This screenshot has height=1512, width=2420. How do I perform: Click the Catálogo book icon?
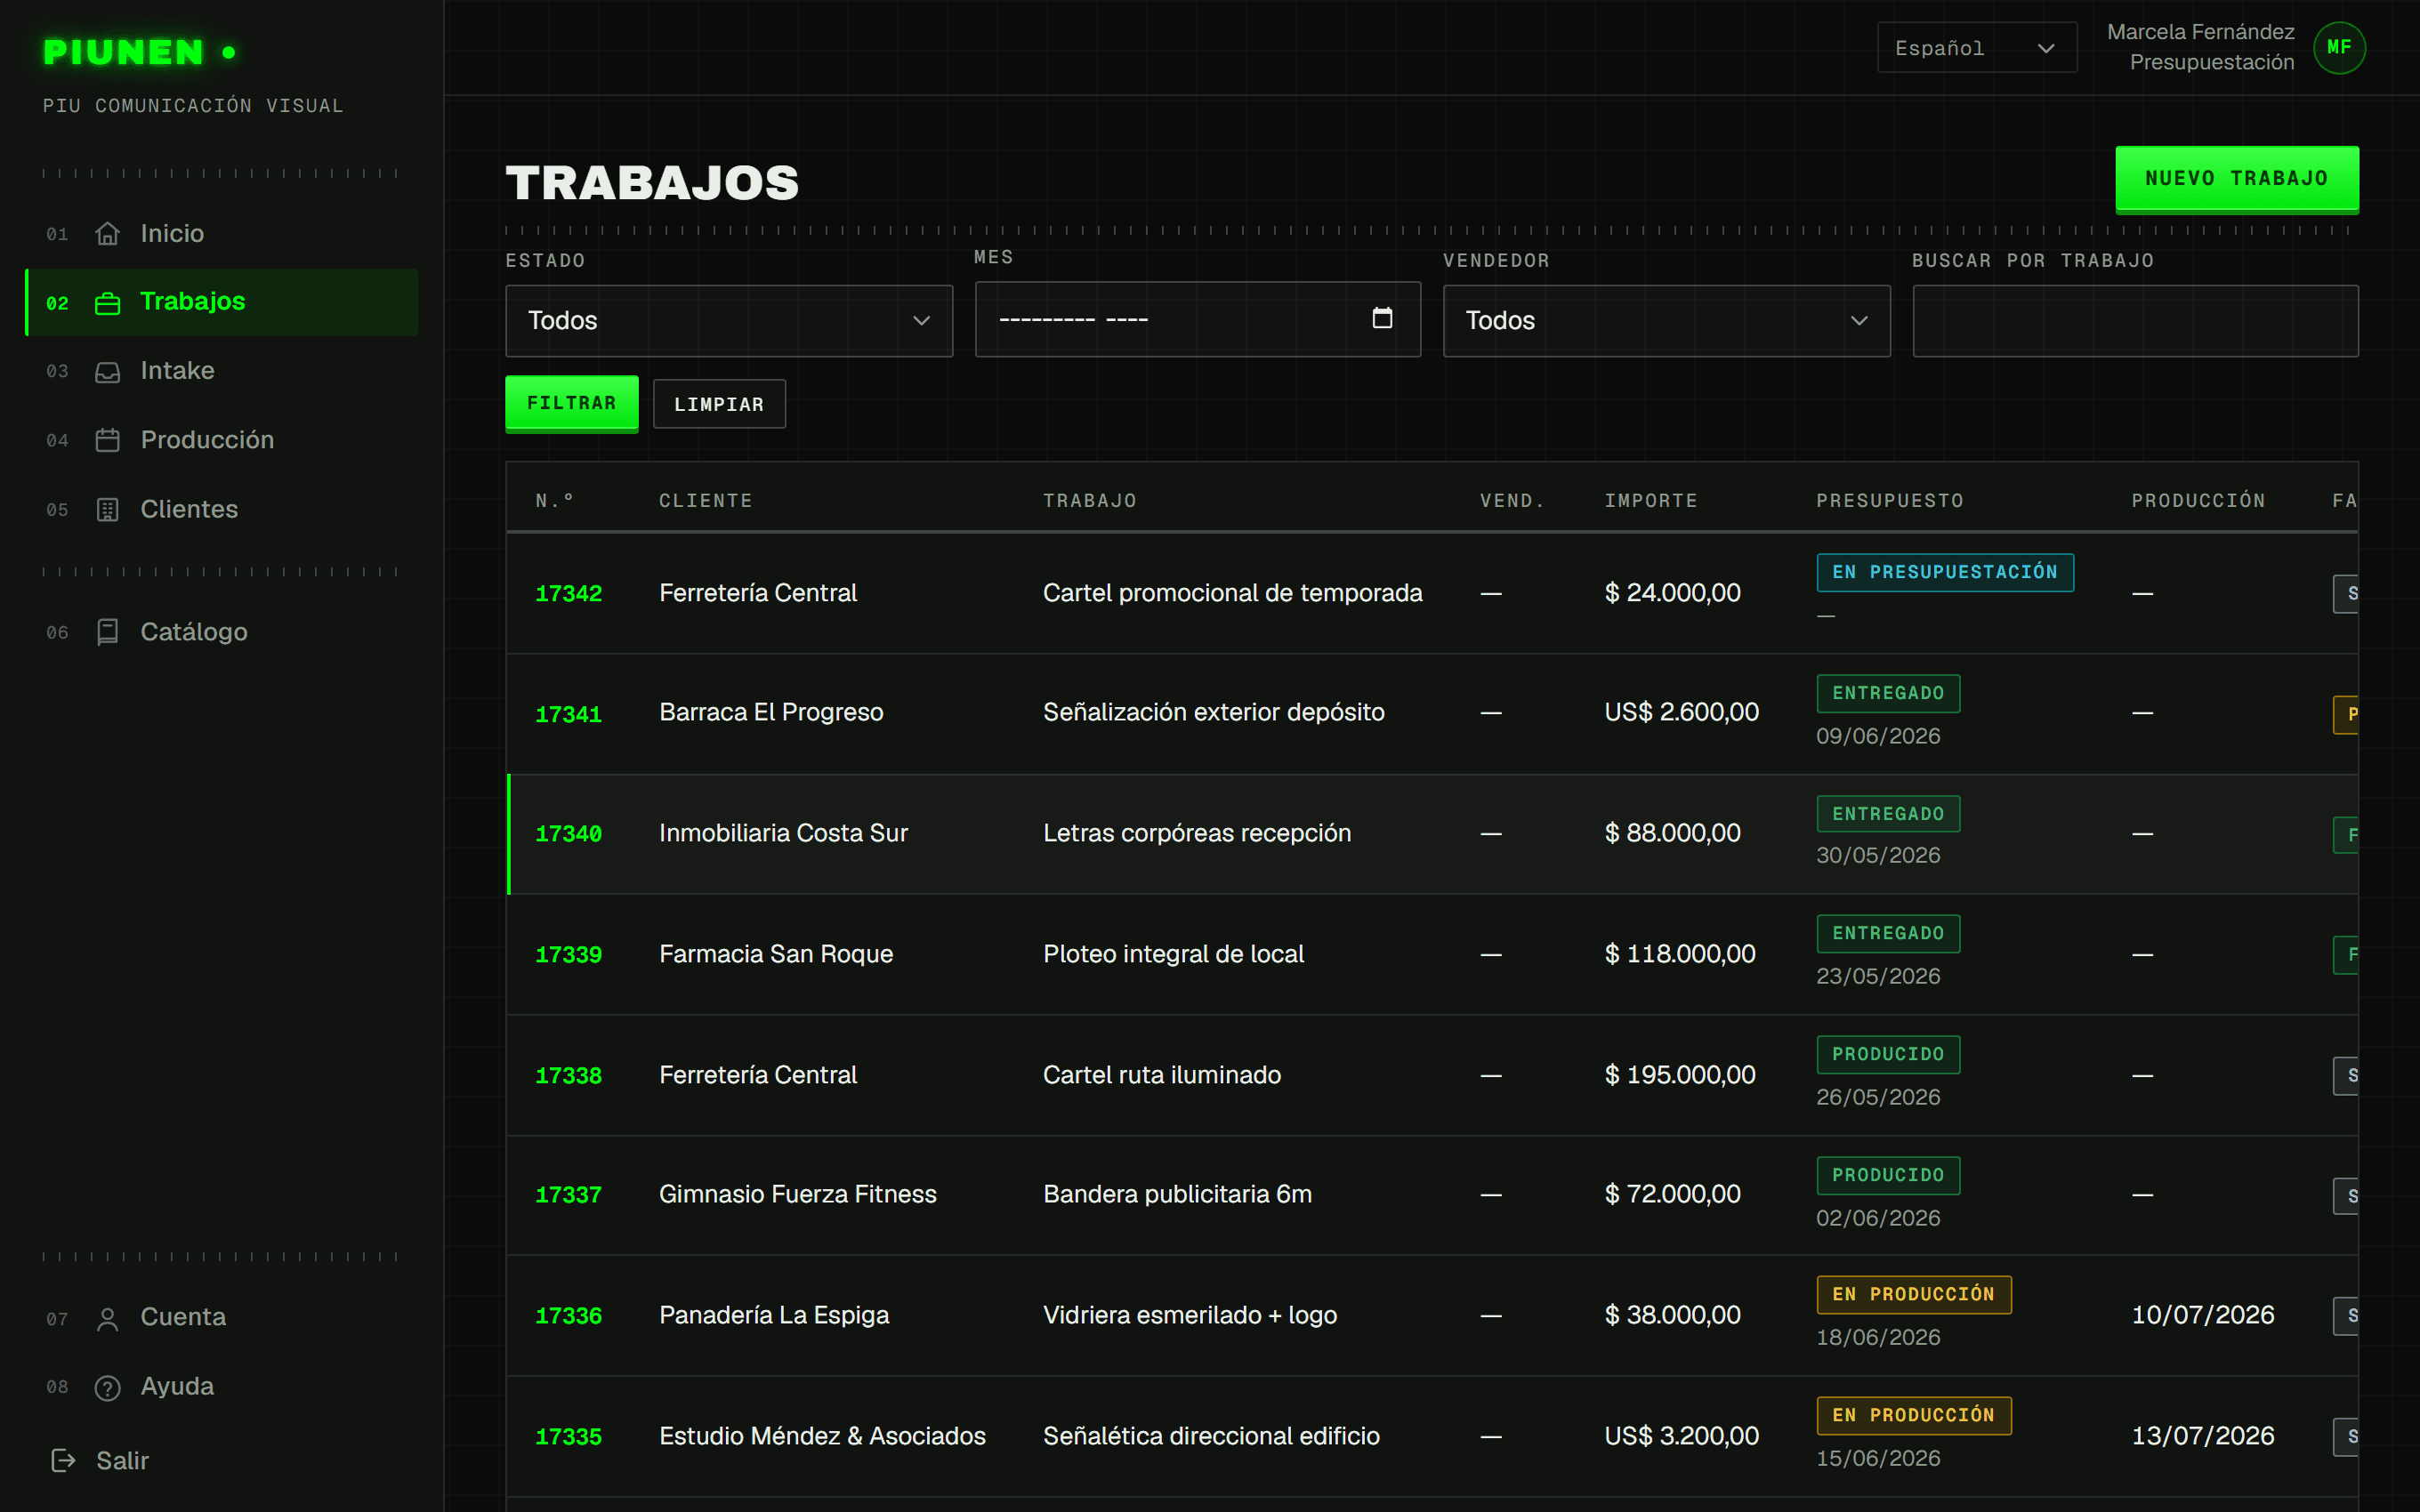107,632
